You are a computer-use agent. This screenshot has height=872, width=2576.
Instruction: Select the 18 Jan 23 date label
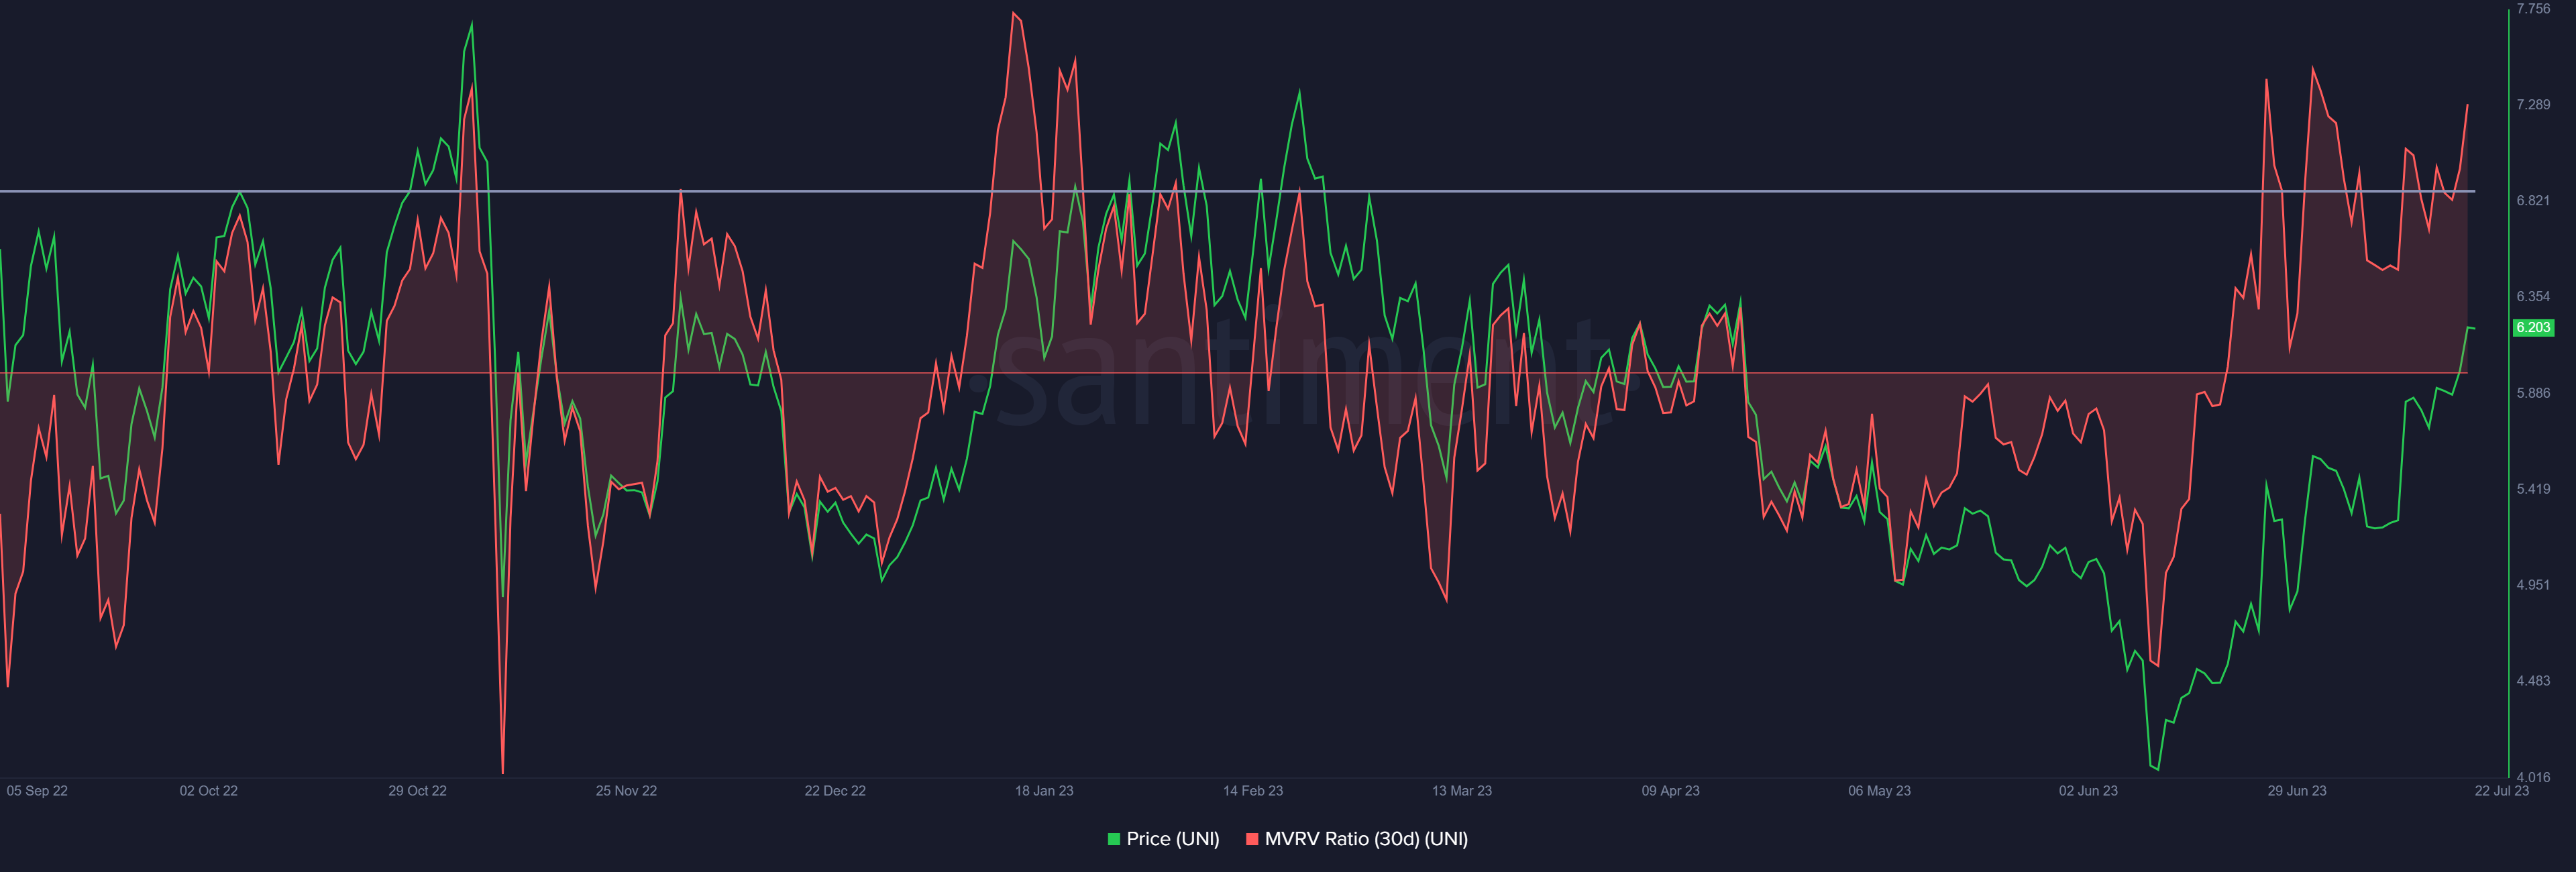(x=1044, y=791)
